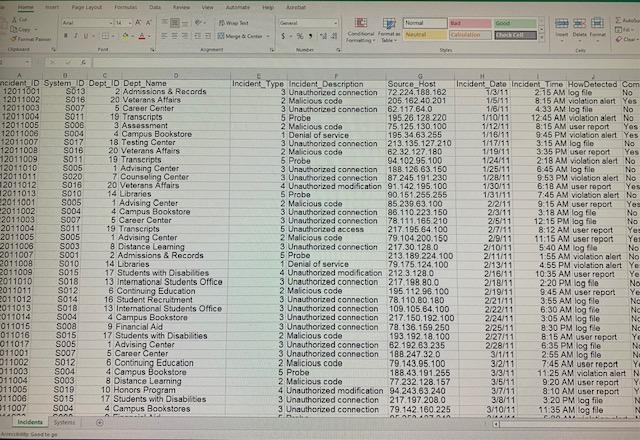Apply comma style
The width and height of the screenshot is (640, 440).
click(x=311, y=37)
